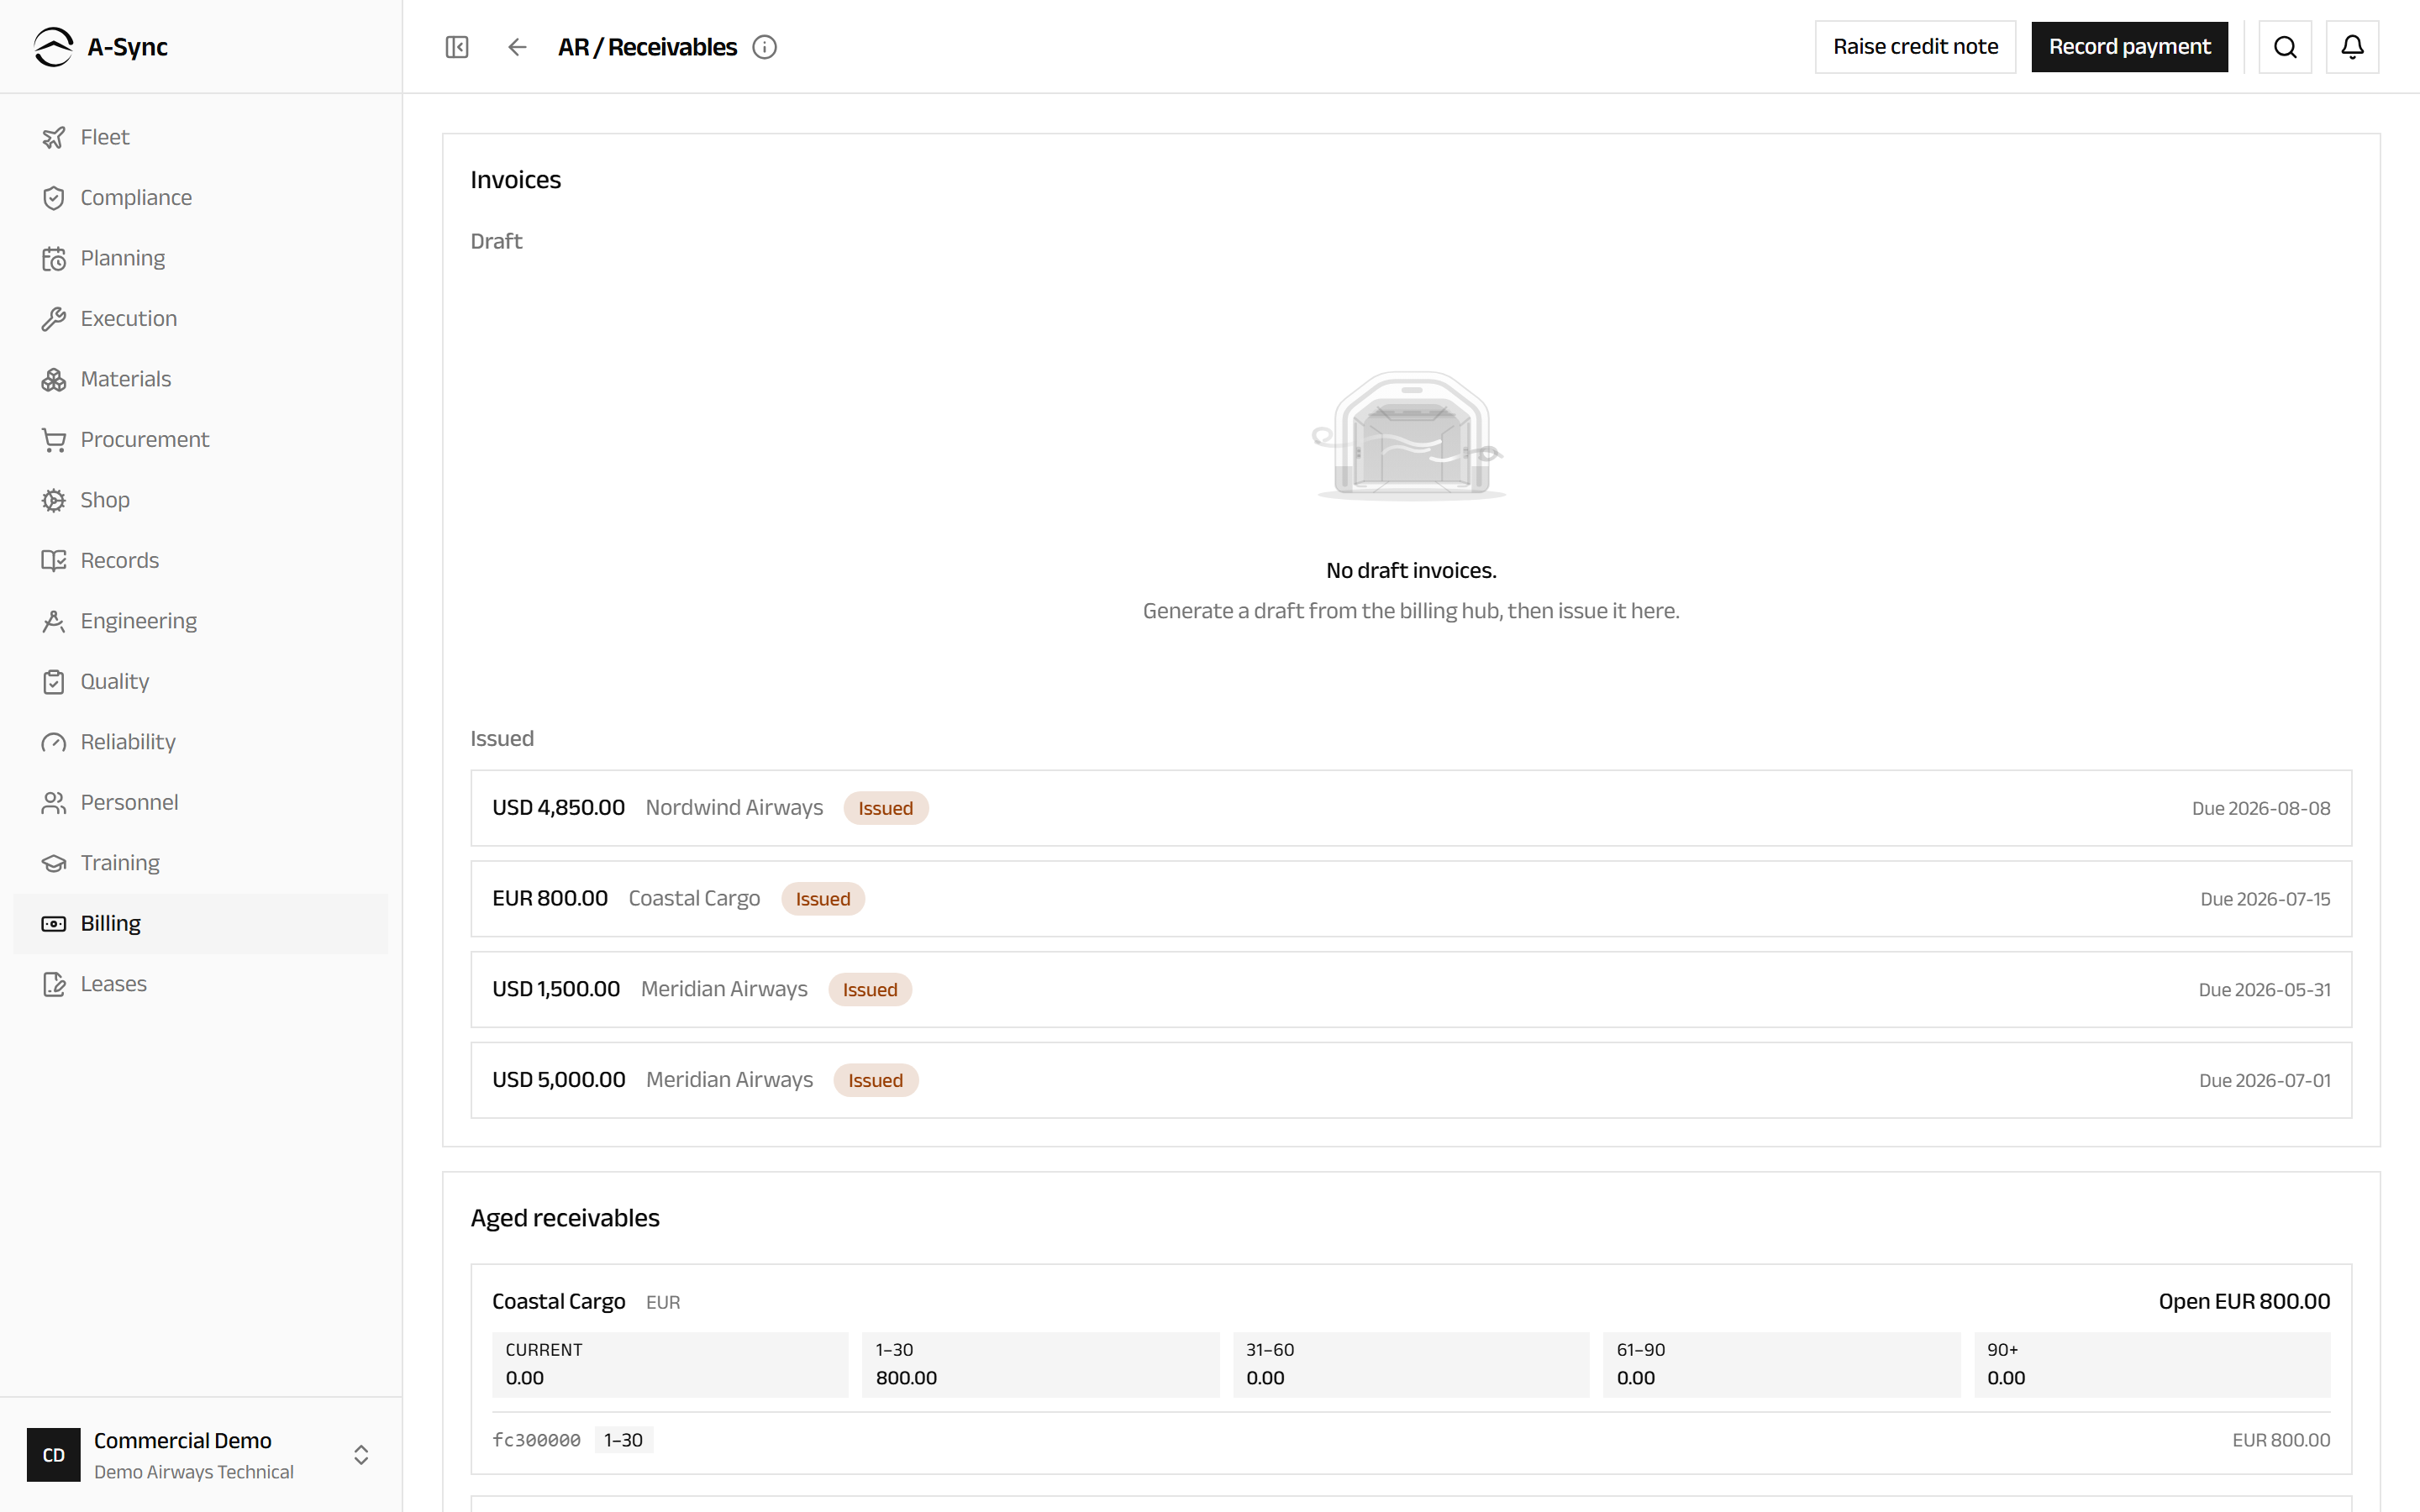Viewport: 2420px width, 1512px height.
Task: Click the 31–60 aging bucket
Action: coord(1411,1364)
